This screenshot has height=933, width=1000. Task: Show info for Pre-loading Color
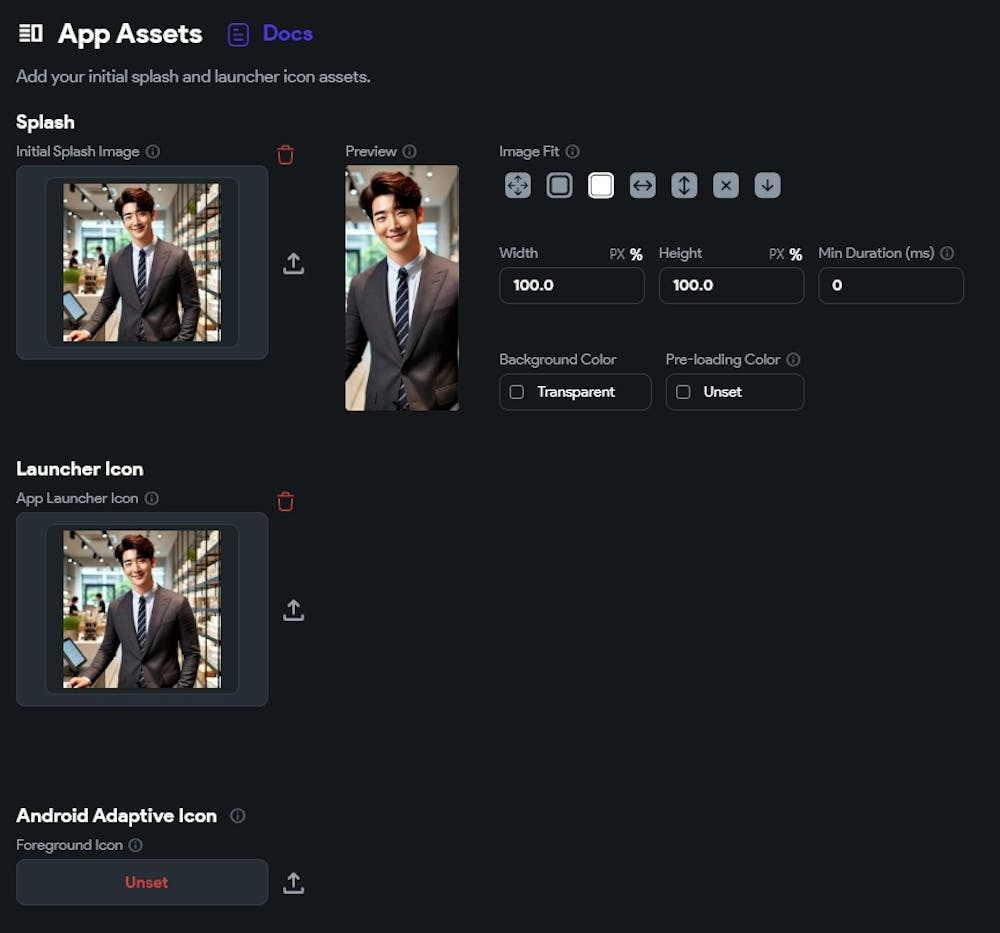[793, 360]
